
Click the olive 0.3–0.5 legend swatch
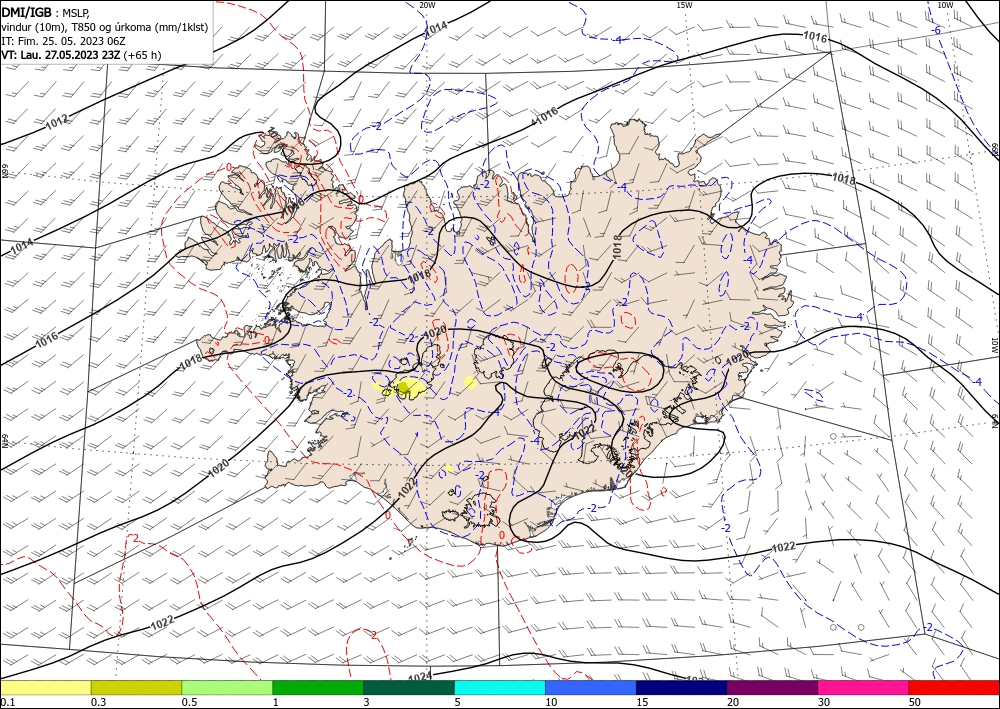[136, 687]
